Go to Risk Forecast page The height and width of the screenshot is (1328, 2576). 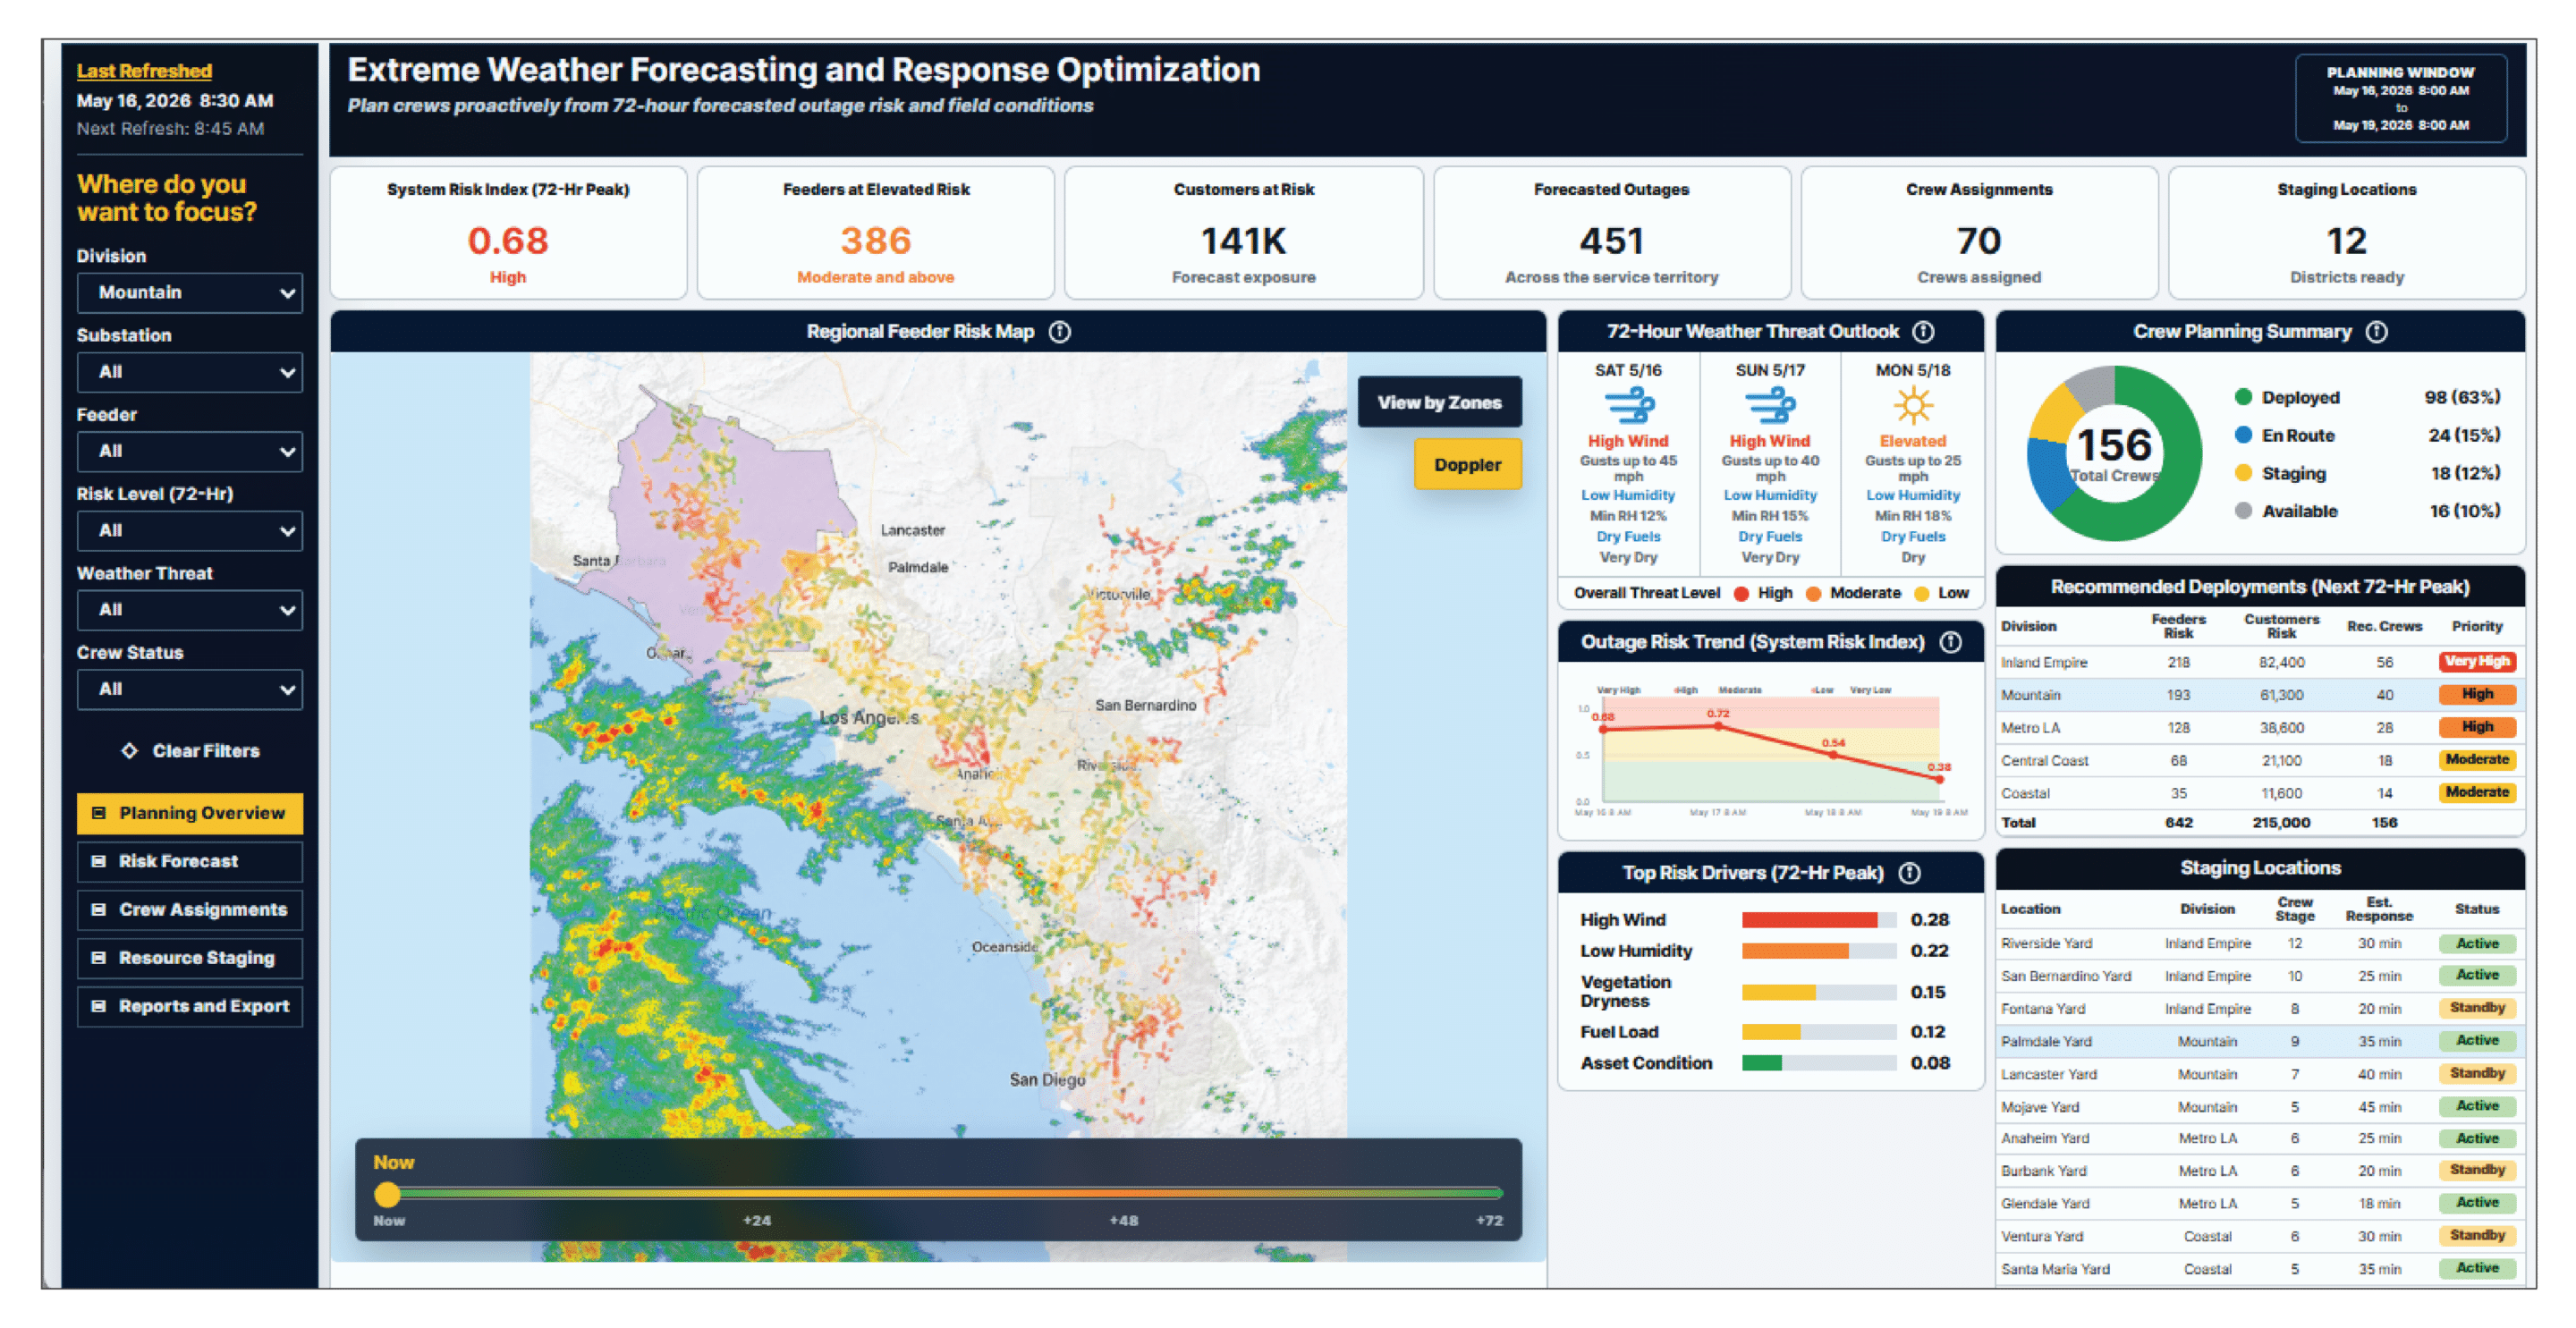[x=190, y=861]
